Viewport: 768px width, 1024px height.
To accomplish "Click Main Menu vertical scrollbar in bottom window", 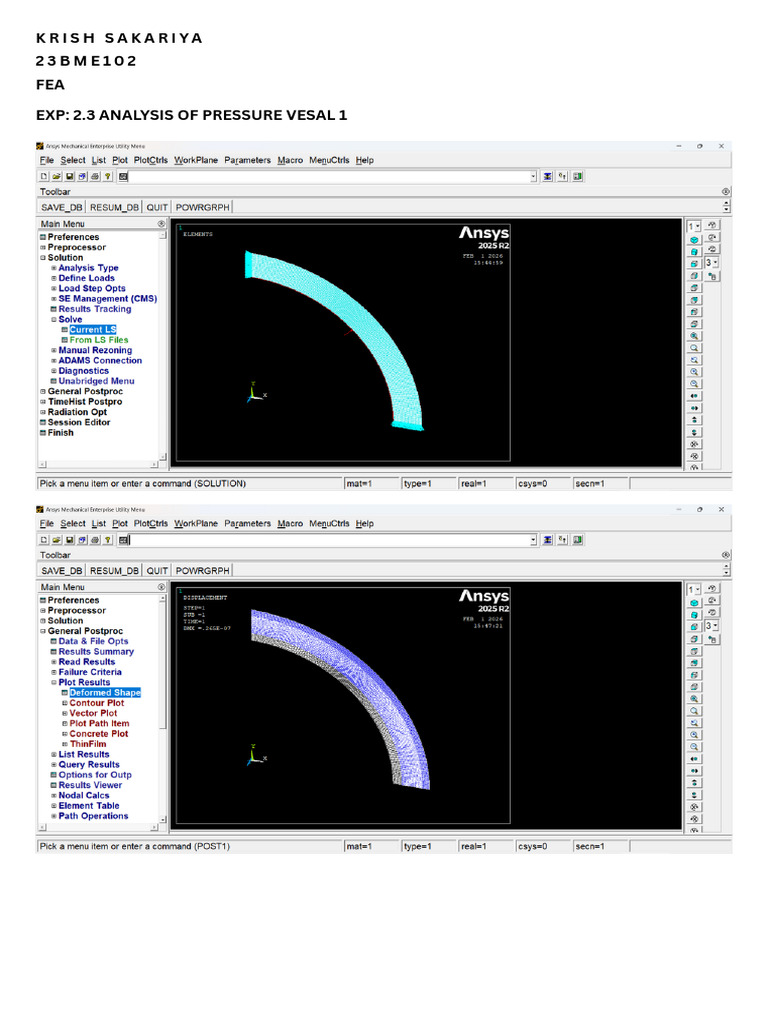I will pos(163,709).
